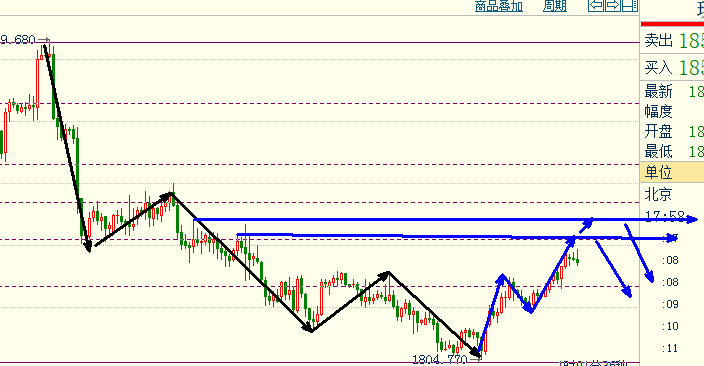Select the 买入 buy price row
704x366 pixels.
click(x=672, y=67)
